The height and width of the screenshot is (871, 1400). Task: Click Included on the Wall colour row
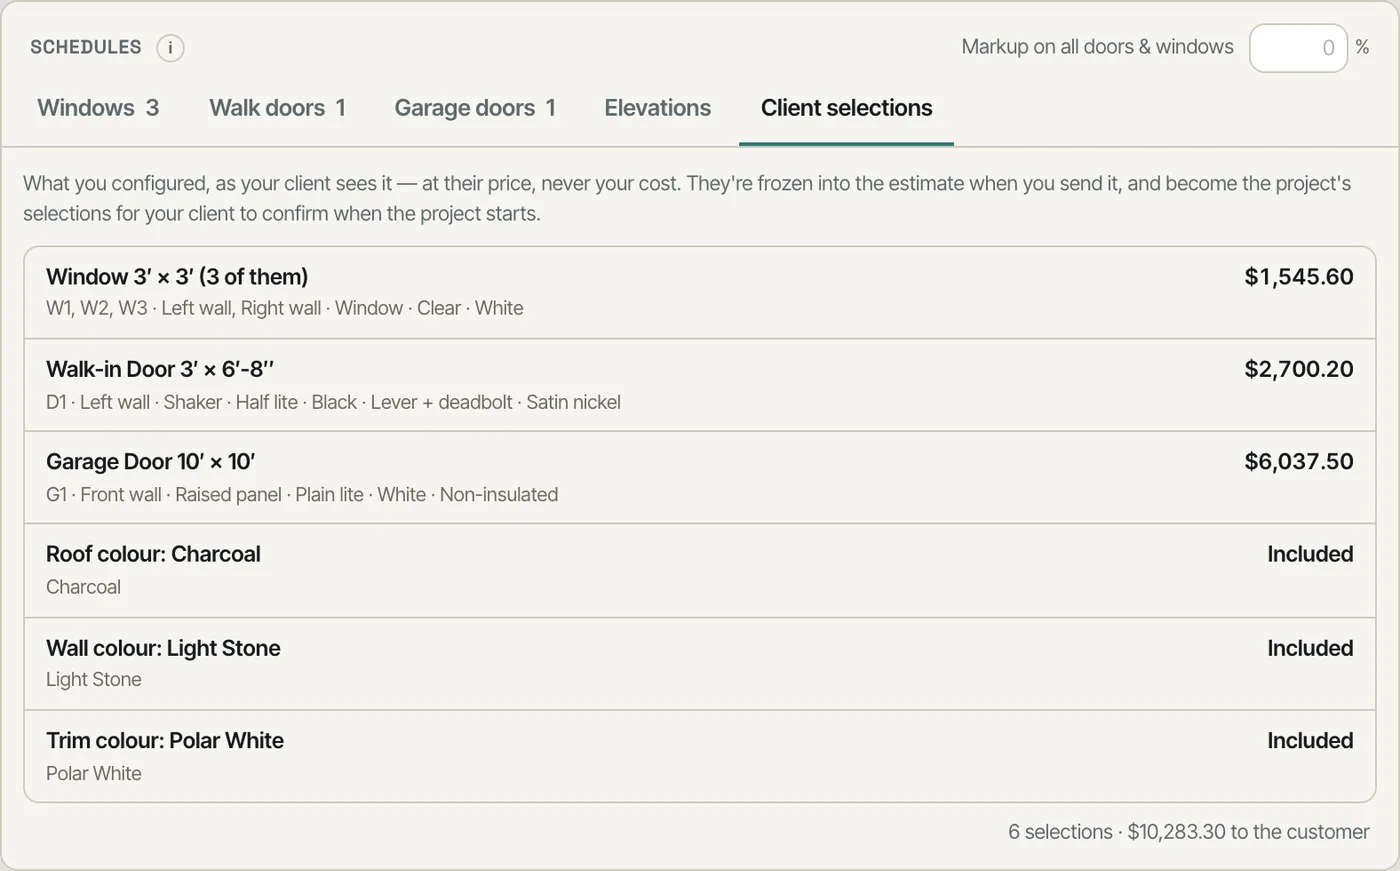pyautogui.click(x=1310, y=648)
